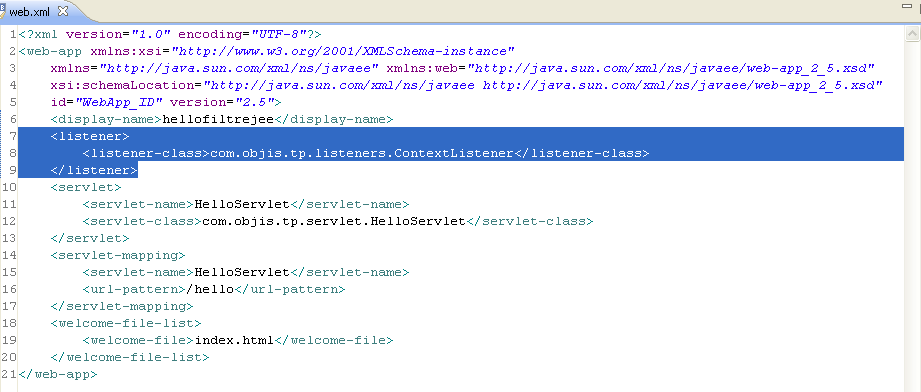This screenshot has height=392, width=921.
Task: Click the "WebApp_ID" id value
Action: pyautogui.click(x=119, y=102)
